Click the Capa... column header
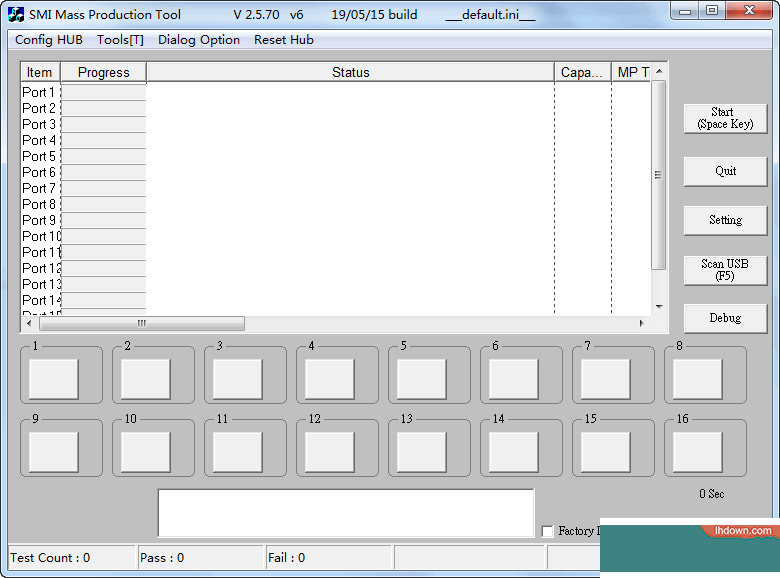The image size is (780, 578). click(583, 72)
